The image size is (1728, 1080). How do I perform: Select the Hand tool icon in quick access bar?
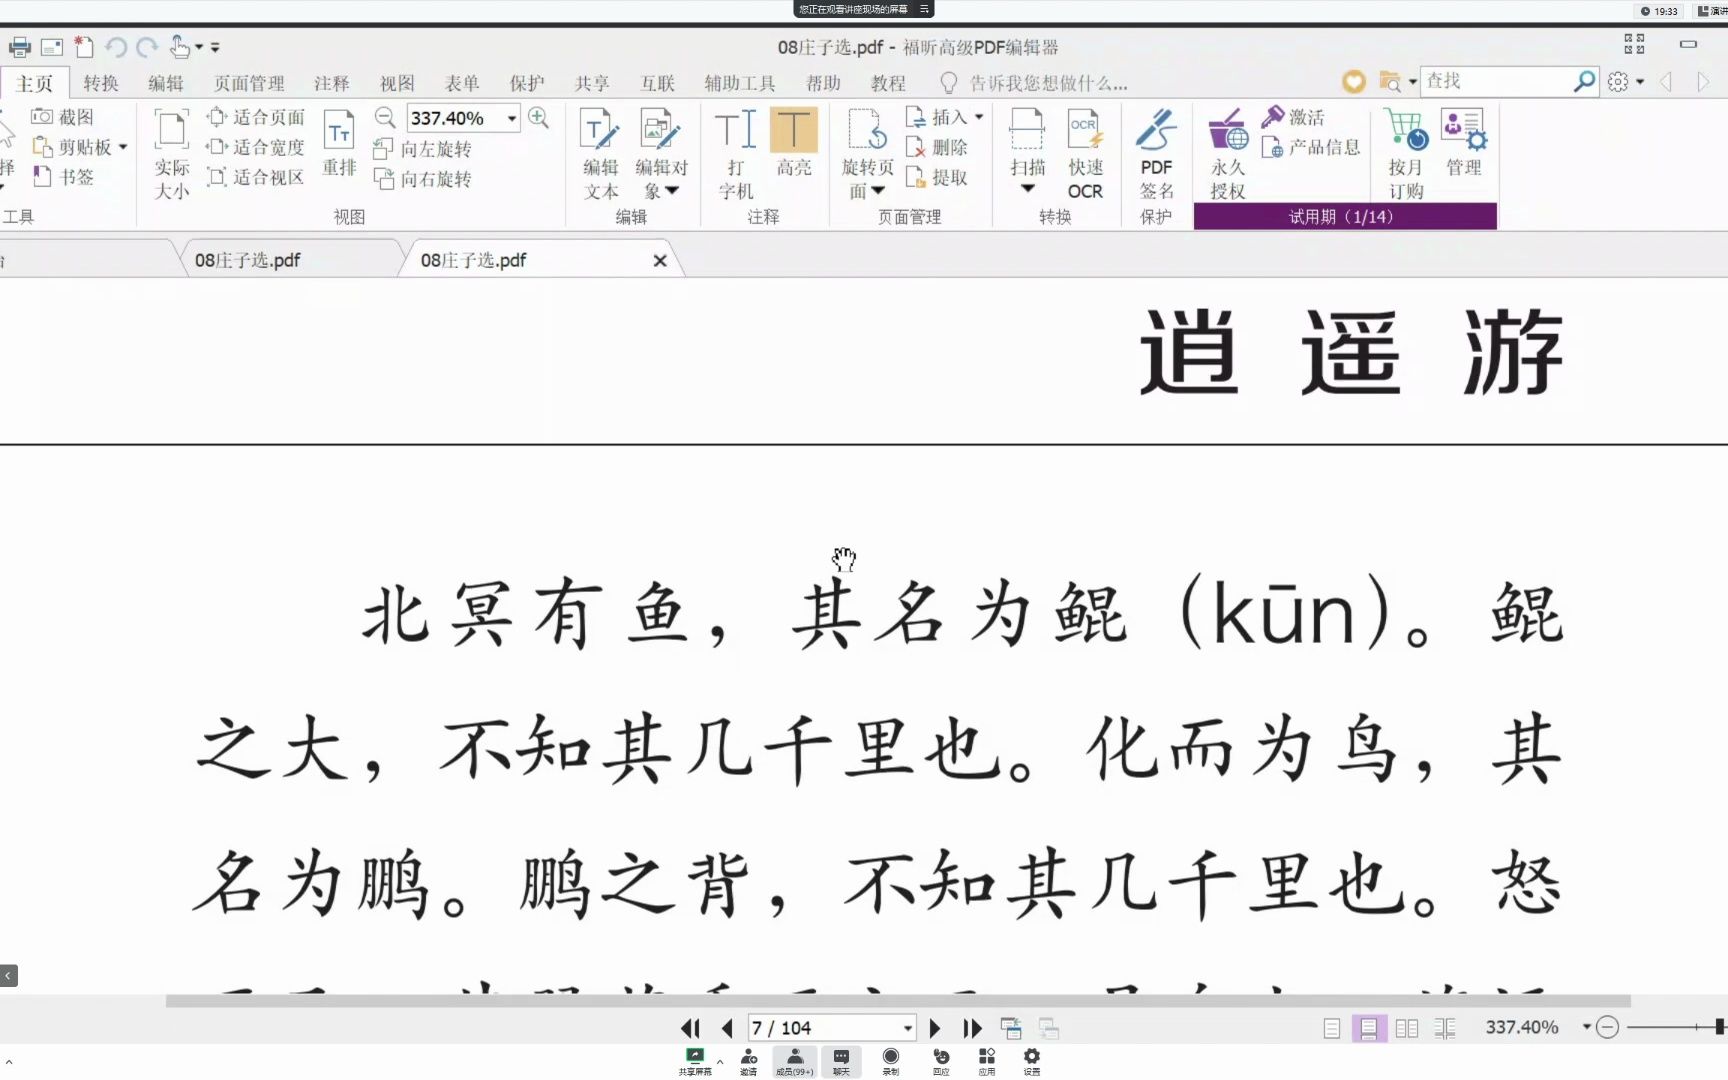coord(180,47)
